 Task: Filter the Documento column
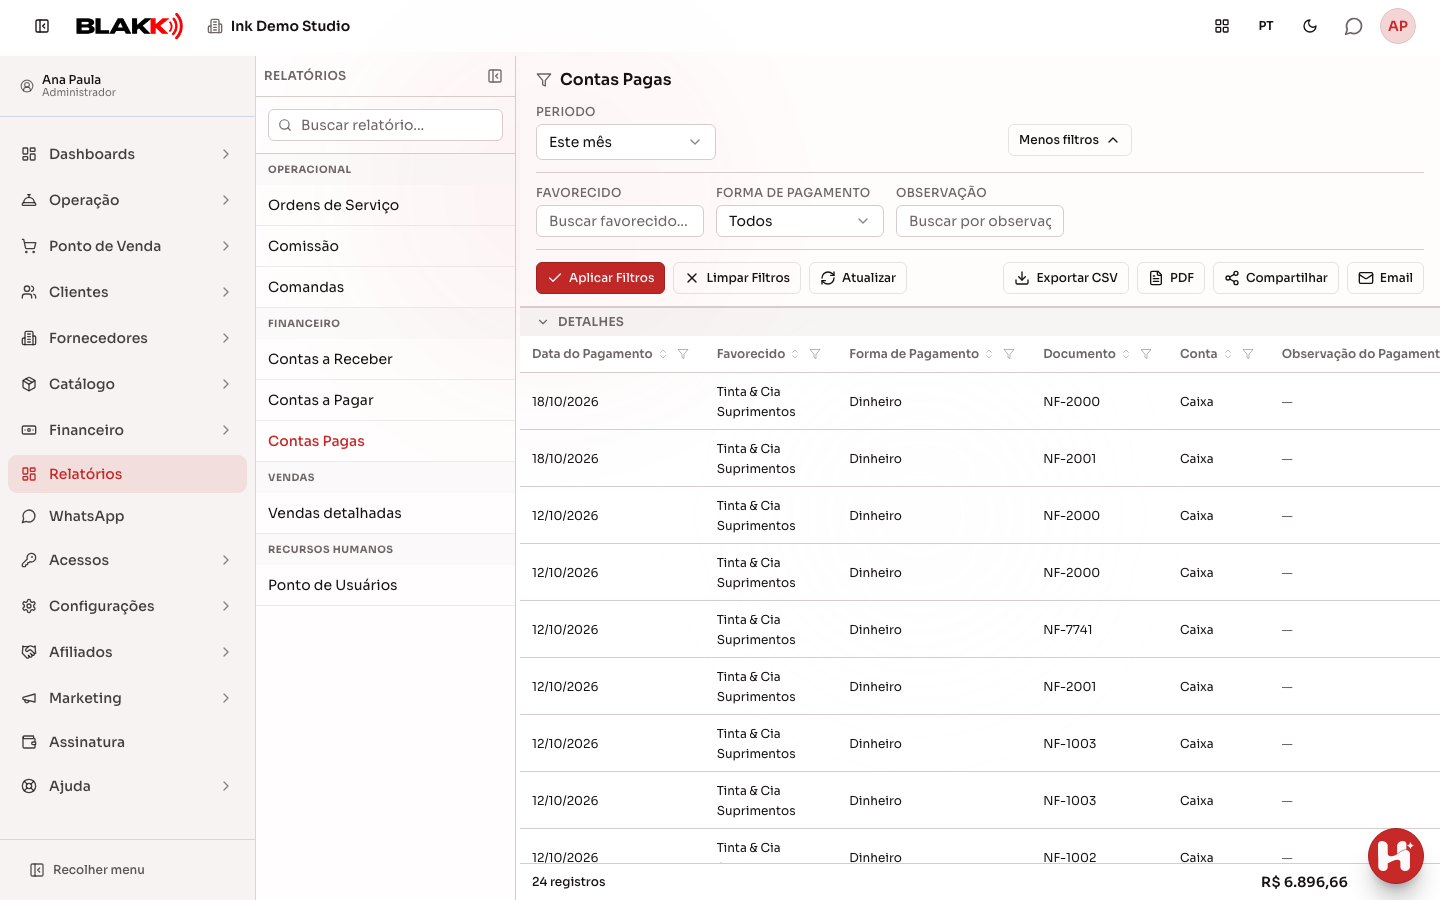pyautogui.click(x=1146, y=354)
